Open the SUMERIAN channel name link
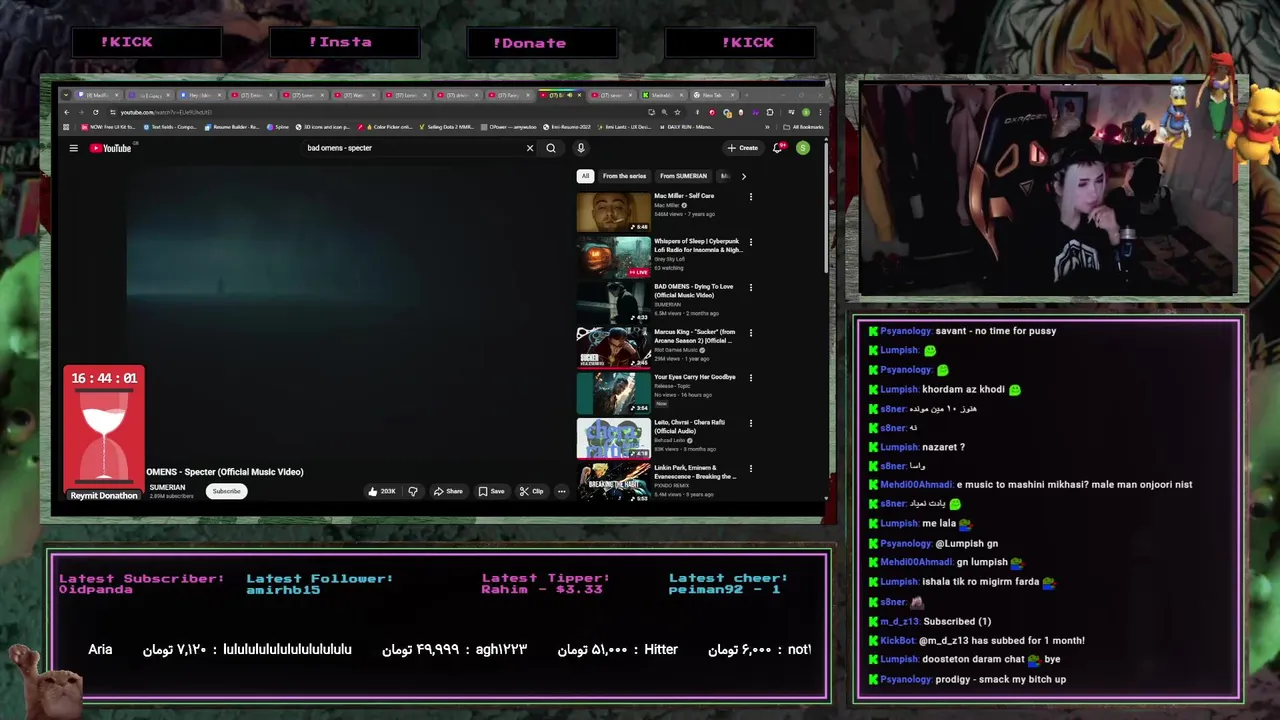Image resolution: width=1280 pixels, height=720 pixels. [167, 487]
